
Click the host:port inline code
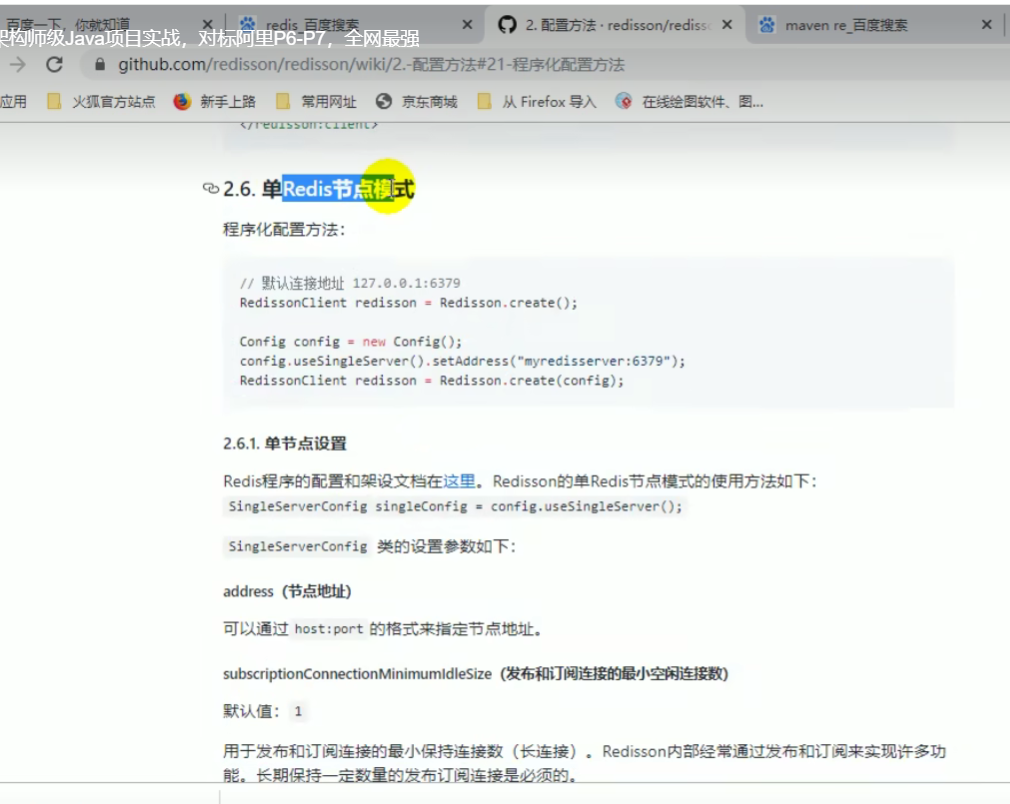point(329,629)
